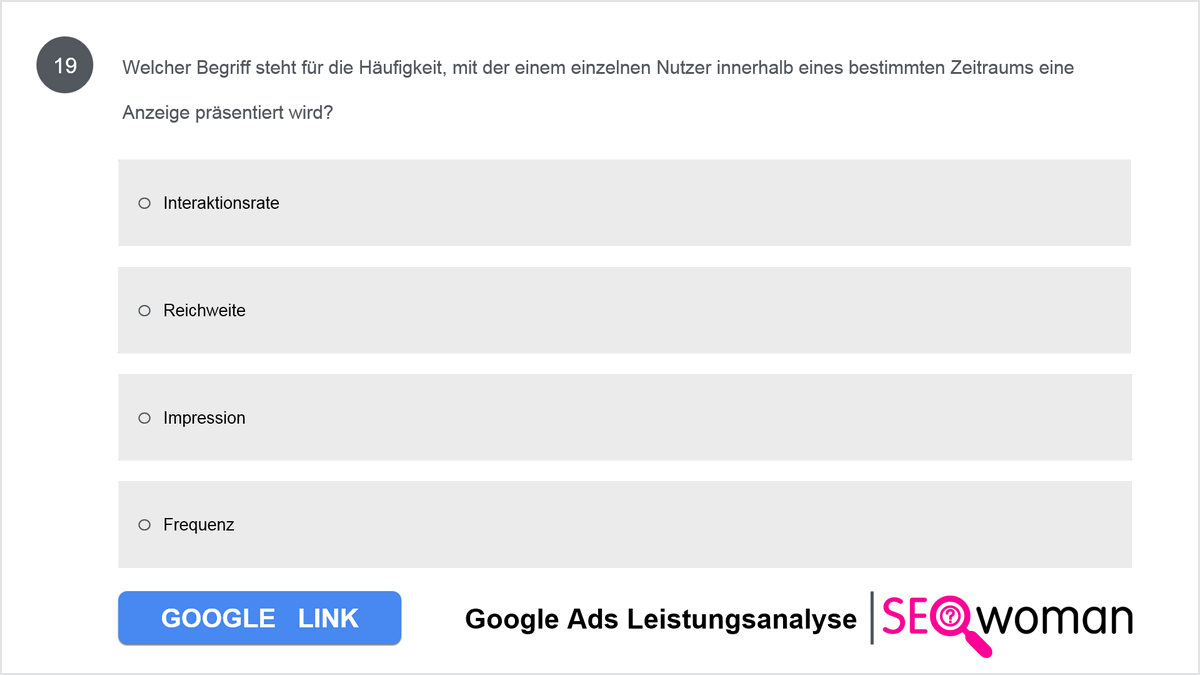Click the question's second line 'Anzeige präsentiert wird?'
This screenshot has width=1200, height=675.
coord(227,113)
